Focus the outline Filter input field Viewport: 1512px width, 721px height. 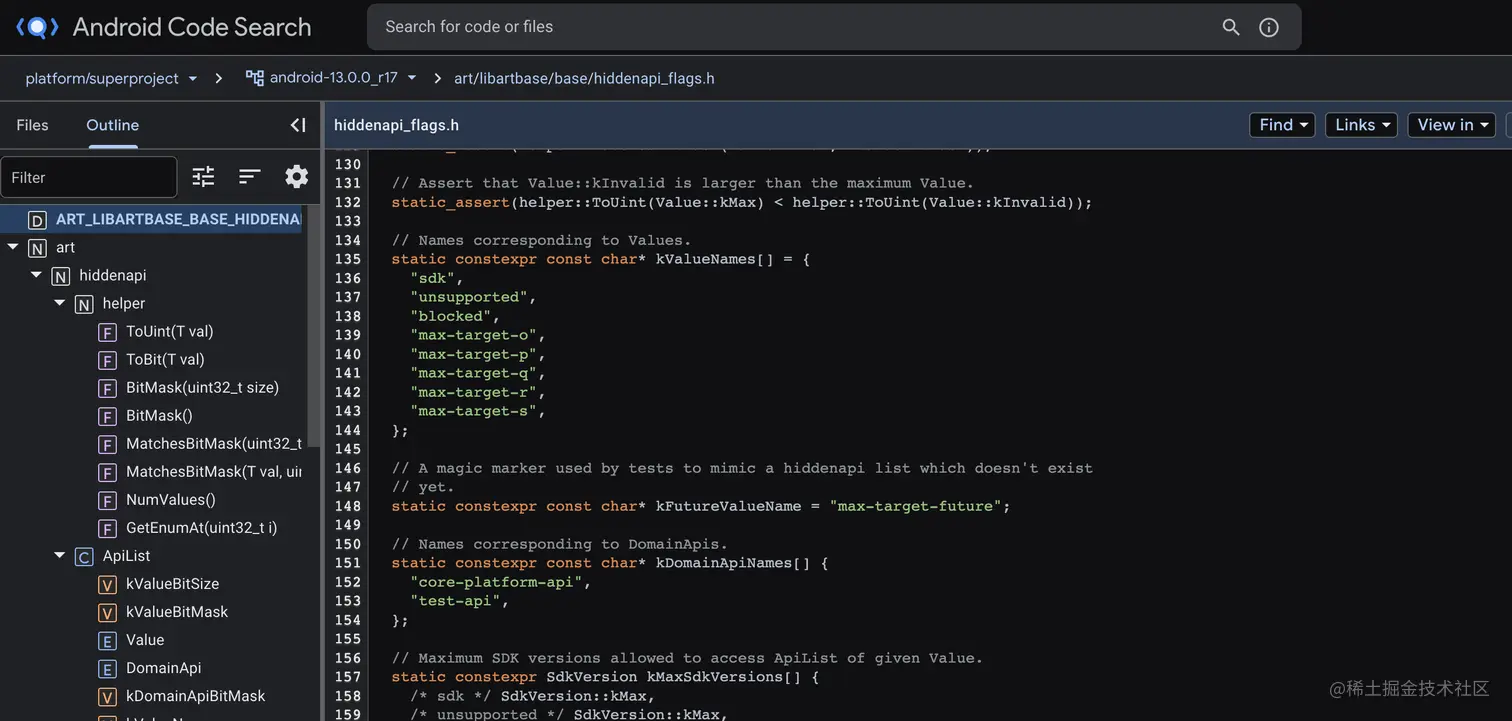[89, 177]
